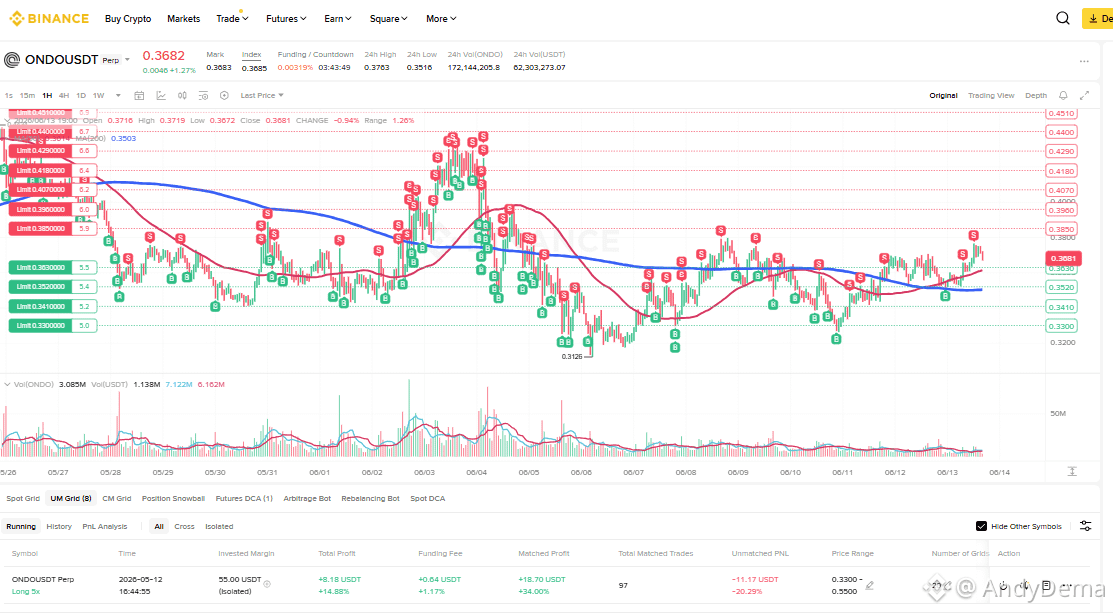Image resolution: width=1113 pixels, height=613 pixels.
Task: Filter grids by All margin modes
Action: (159, 526)
